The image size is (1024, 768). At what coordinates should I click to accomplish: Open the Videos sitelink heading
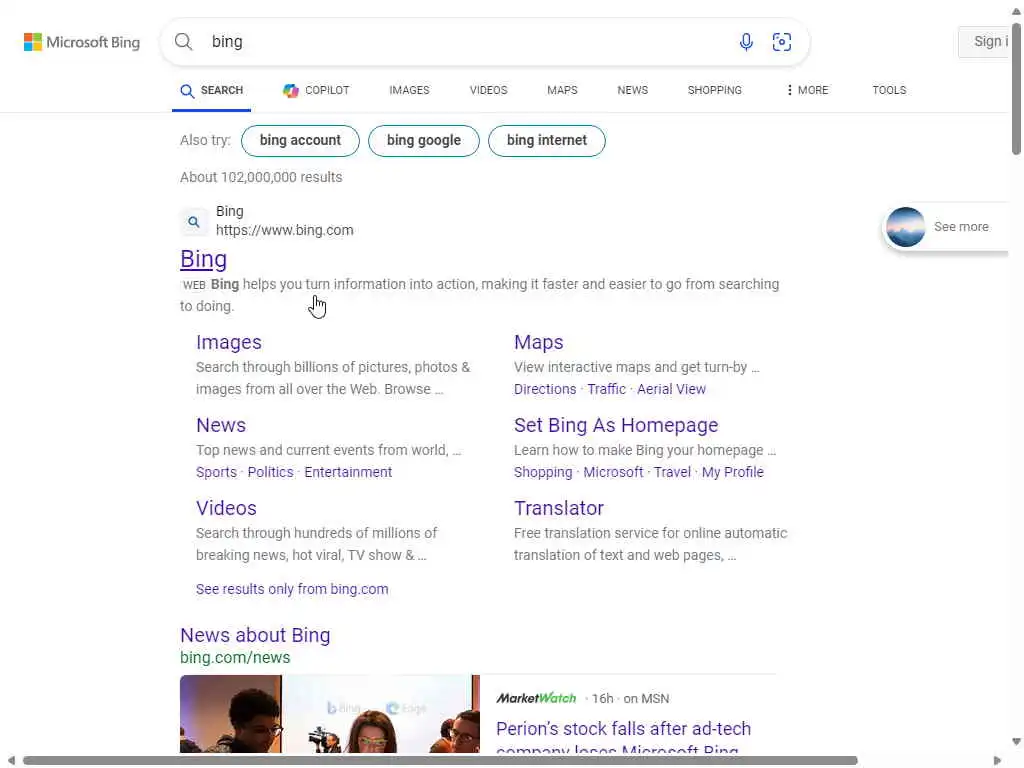[226, 508]
